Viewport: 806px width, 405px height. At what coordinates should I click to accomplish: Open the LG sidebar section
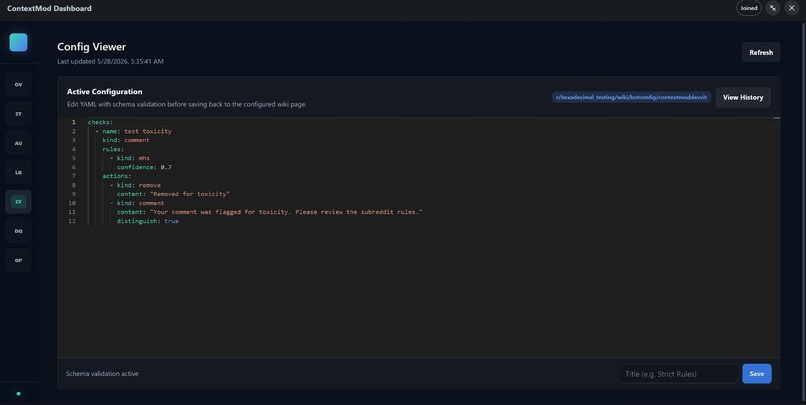19,172
